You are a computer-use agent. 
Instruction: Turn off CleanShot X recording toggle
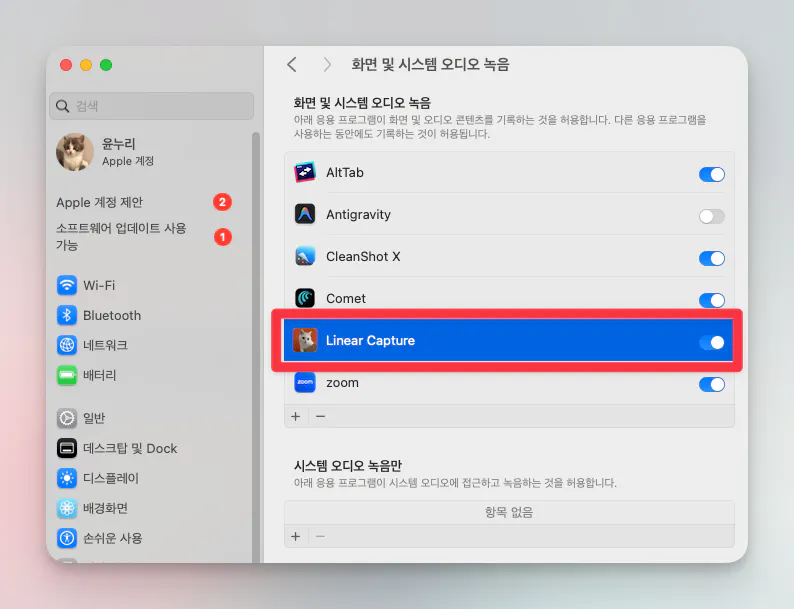[711, 258]
